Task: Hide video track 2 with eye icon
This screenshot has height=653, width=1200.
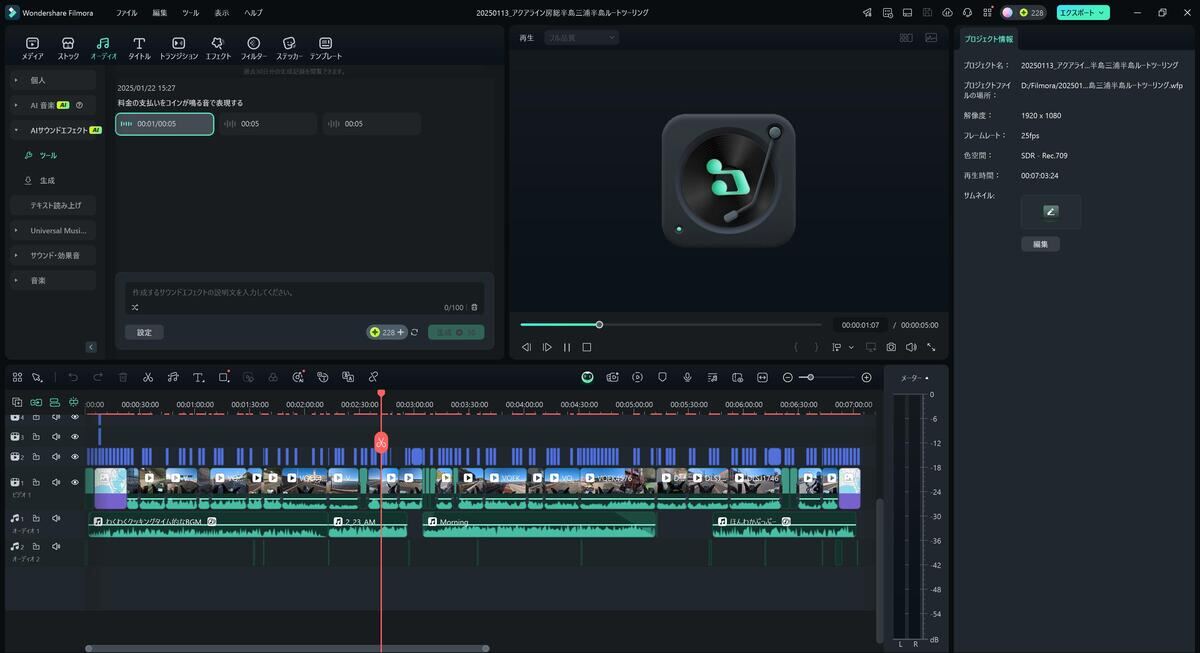Action: [75, 456]
